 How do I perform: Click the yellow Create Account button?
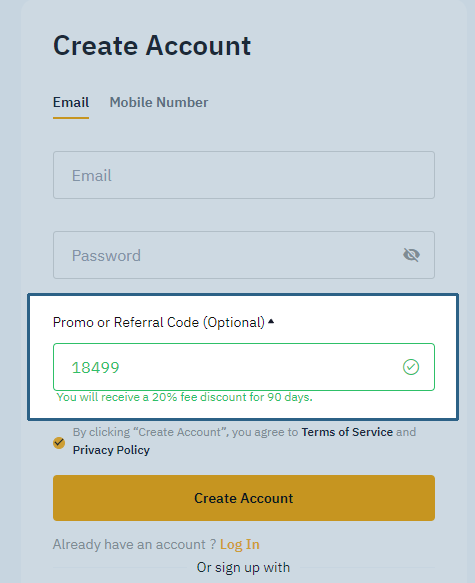click(x=244, y=498)
